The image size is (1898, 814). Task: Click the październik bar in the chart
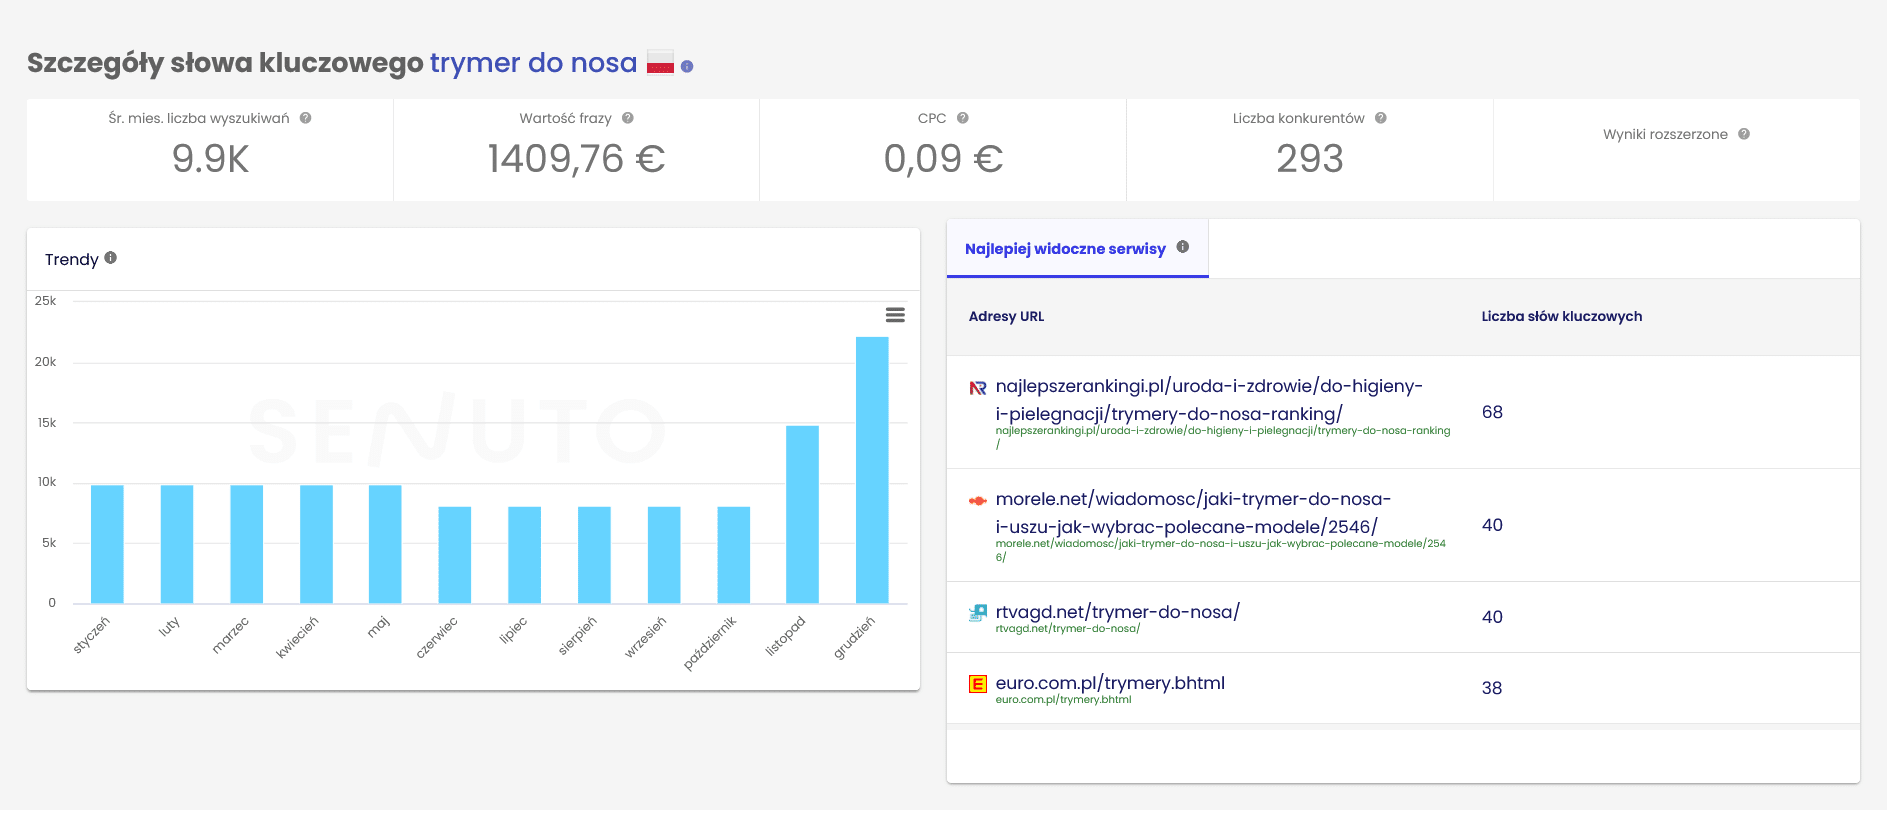(x=734, y=555)
